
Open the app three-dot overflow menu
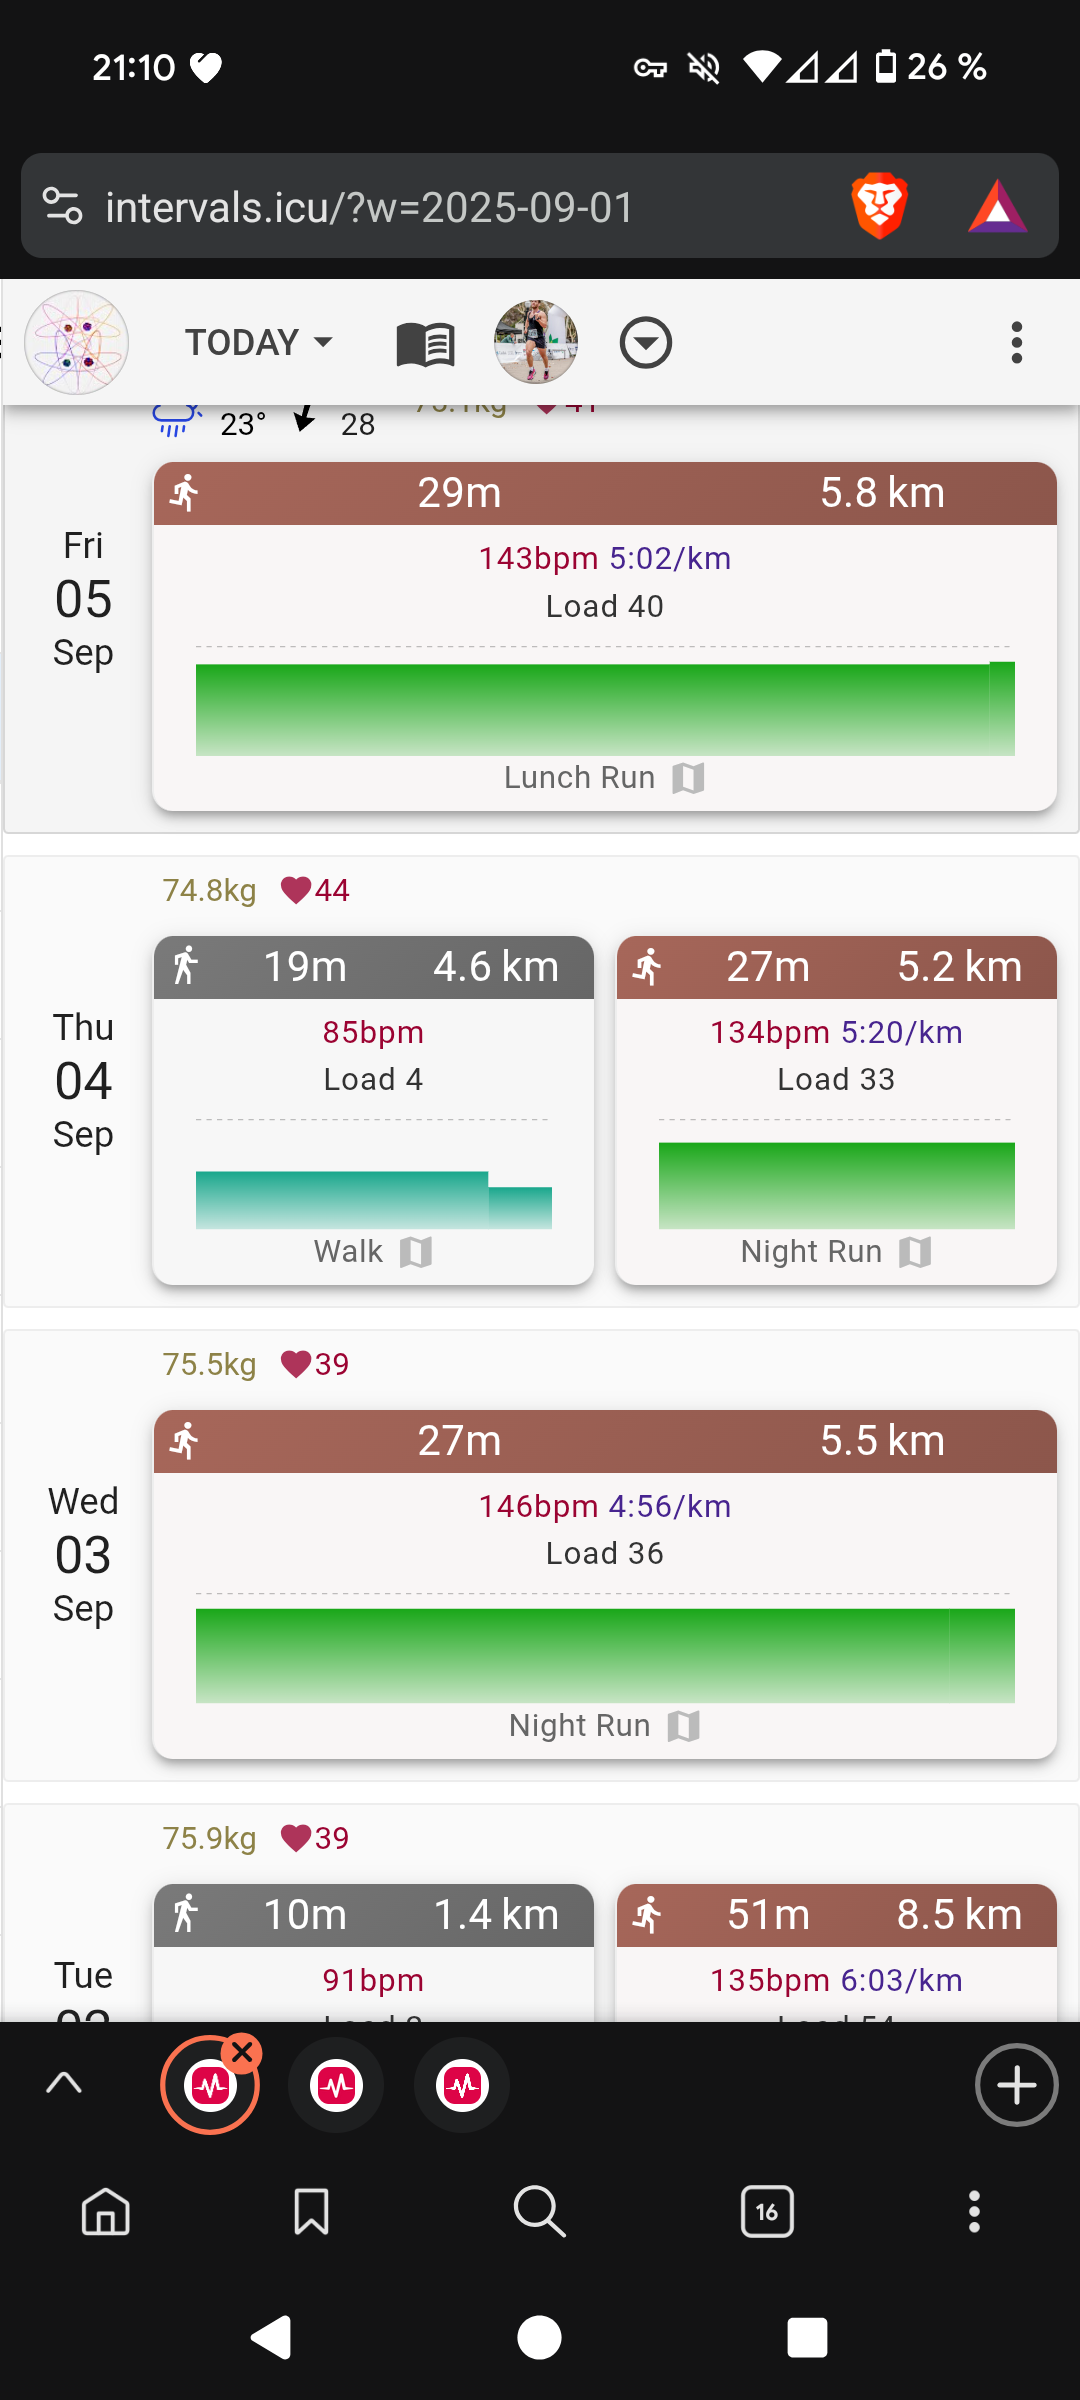point(1016,343)
